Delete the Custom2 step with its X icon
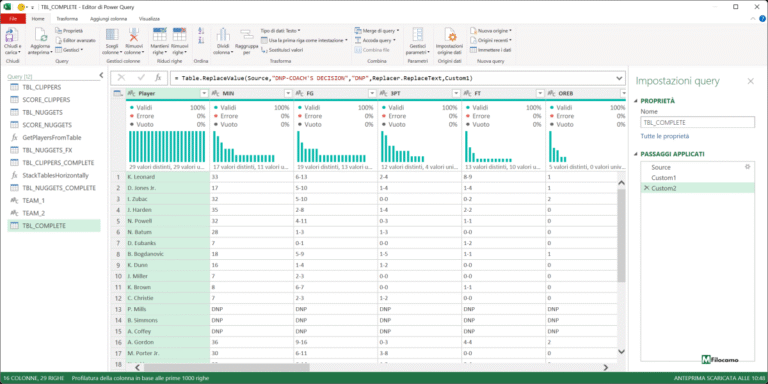 click(x=646, y=189)
